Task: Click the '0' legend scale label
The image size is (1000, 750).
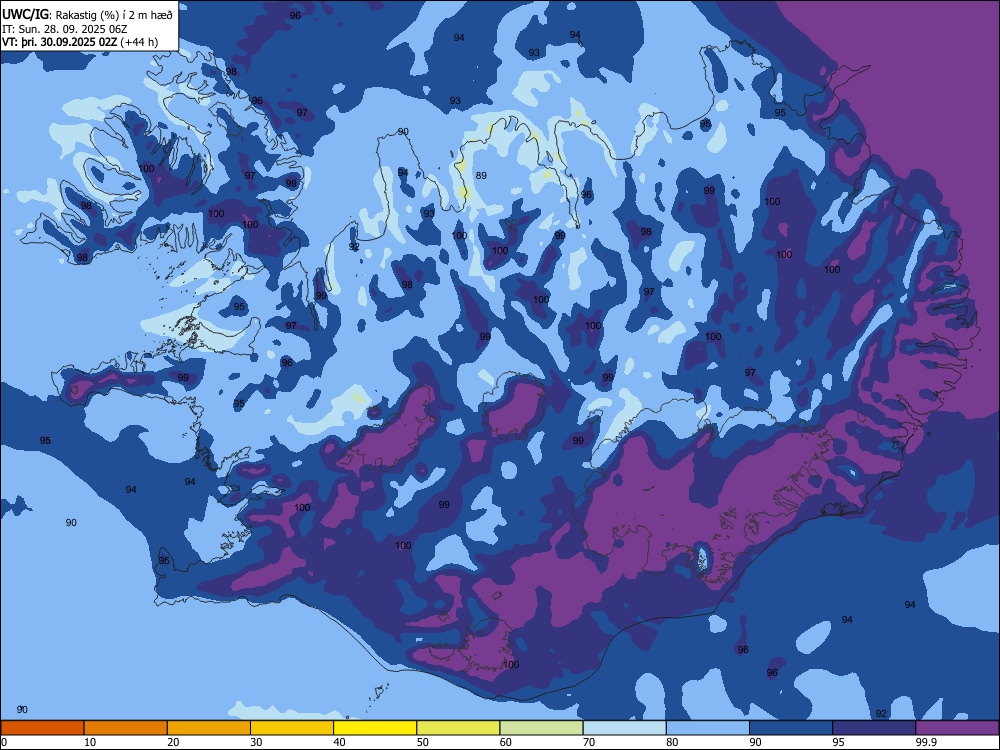Action: 4,742
